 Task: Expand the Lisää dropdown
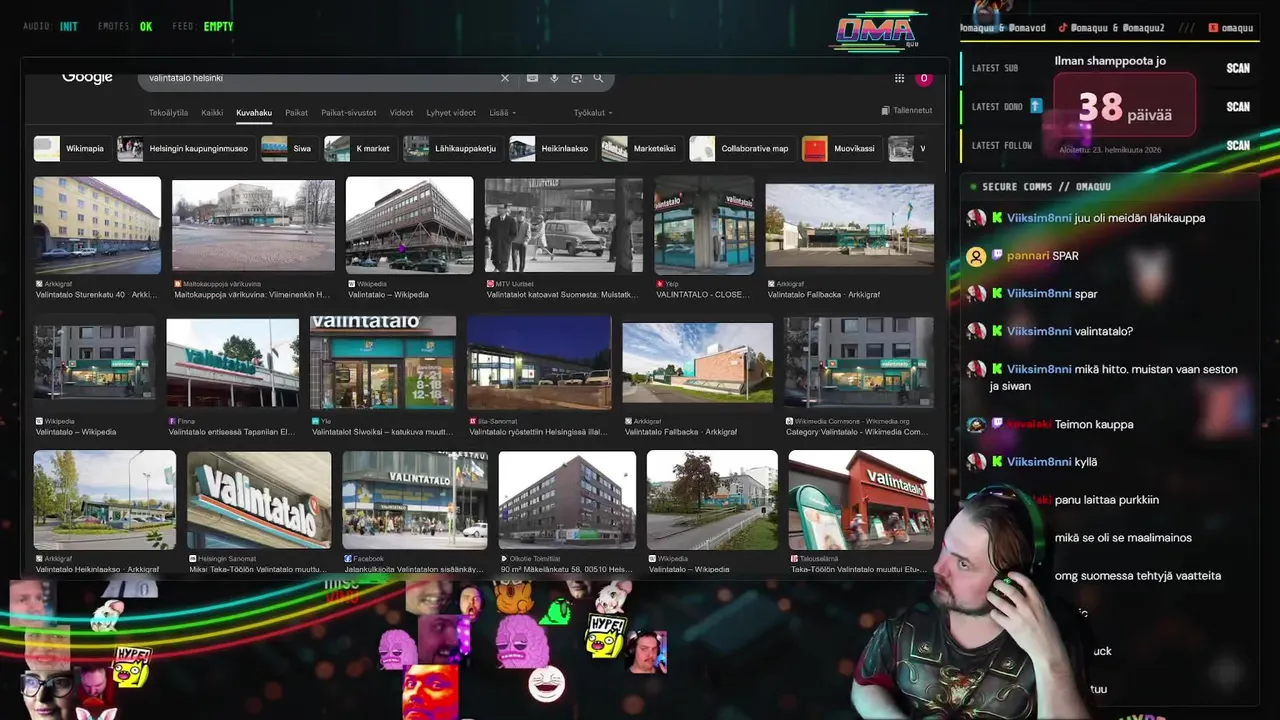pyautogui.click(x=502, y=113)
